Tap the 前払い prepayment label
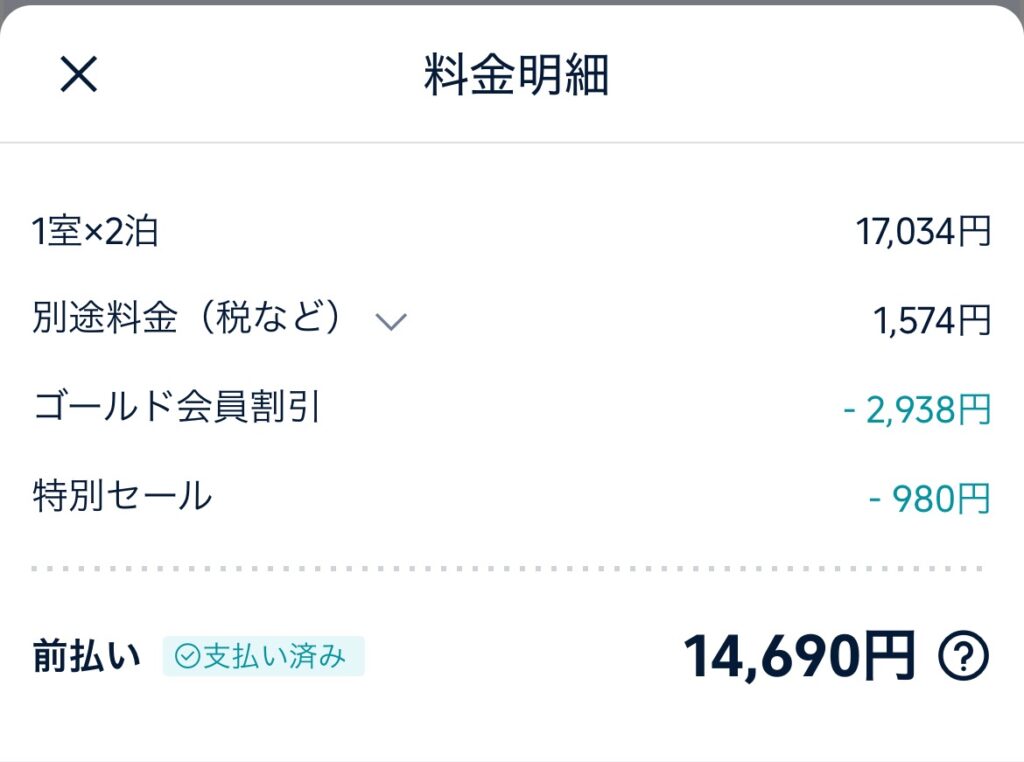 pos(86,656)
